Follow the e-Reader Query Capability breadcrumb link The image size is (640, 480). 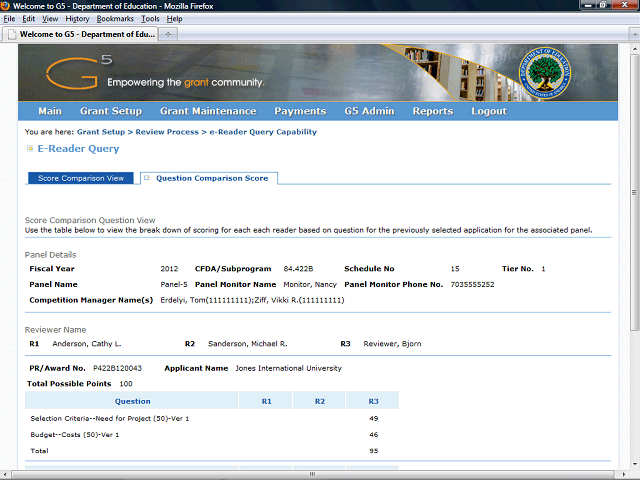click(263, 132)
